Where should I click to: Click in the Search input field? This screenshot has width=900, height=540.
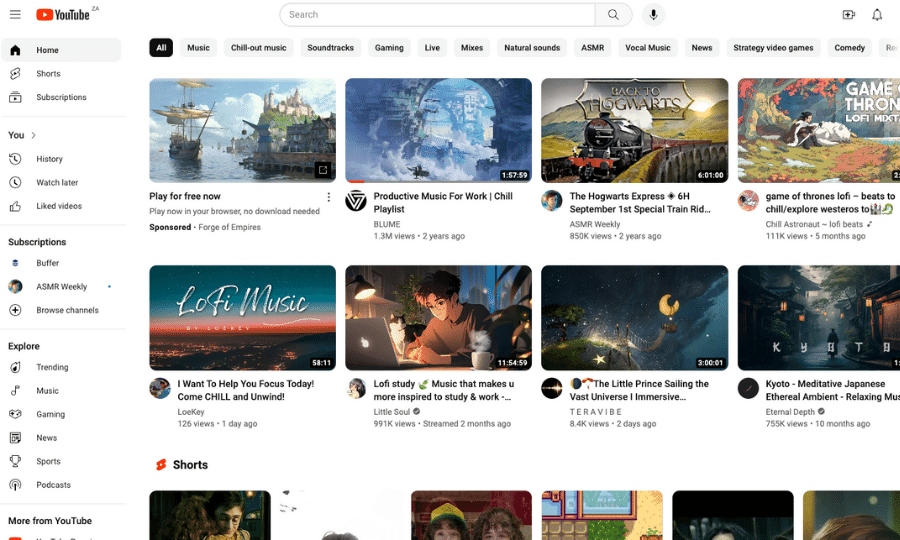click(x=440, y=15)
